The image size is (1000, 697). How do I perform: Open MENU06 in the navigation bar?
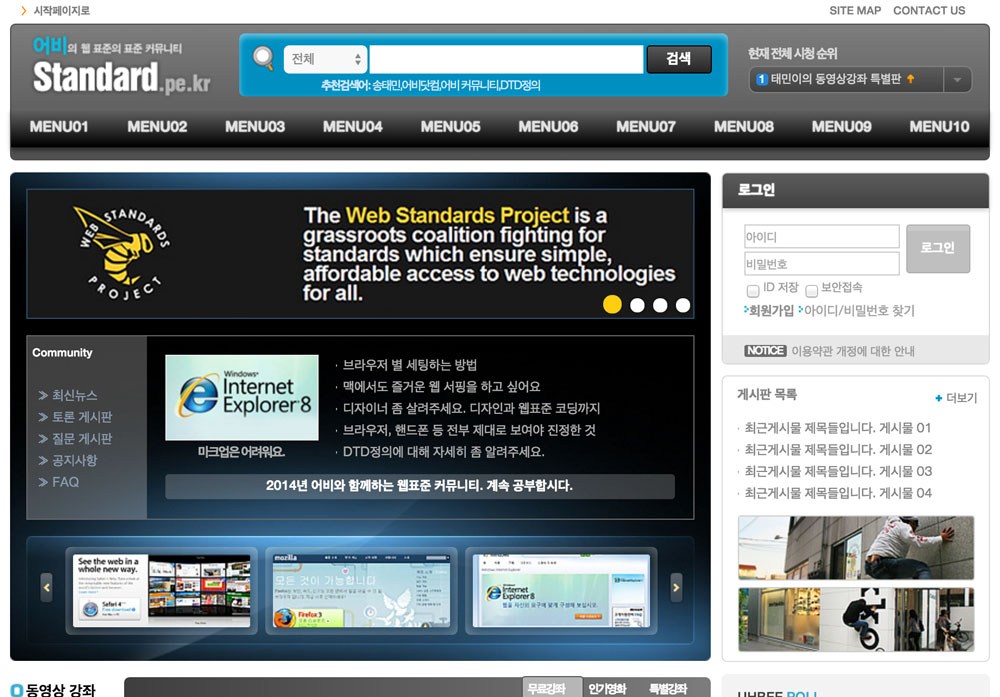point(548,127)
